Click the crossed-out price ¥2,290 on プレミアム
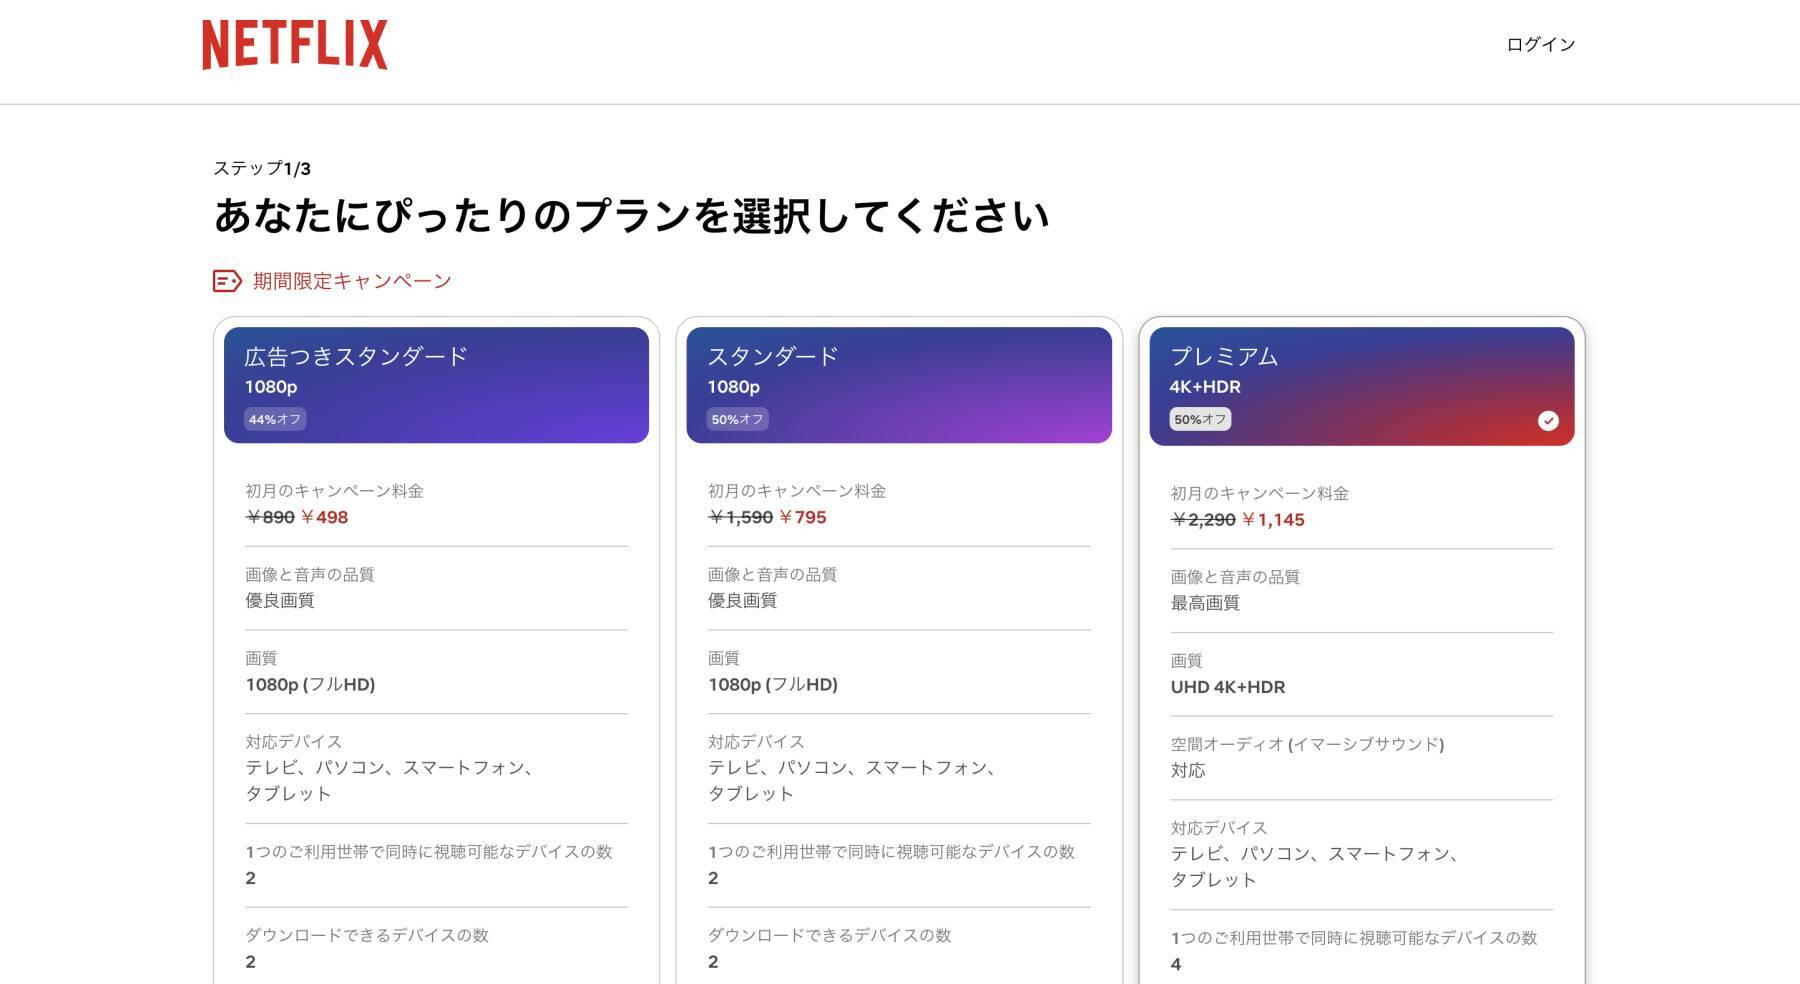This screenshot has width=1800, height=984. [x=1200, y=519]
